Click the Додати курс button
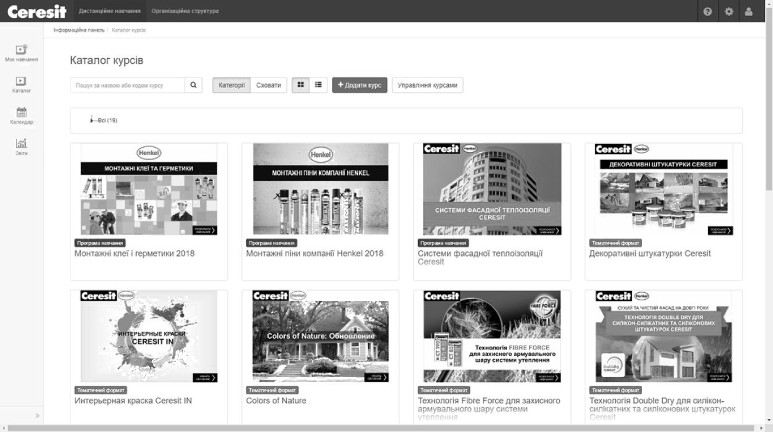 coord(359,85)
